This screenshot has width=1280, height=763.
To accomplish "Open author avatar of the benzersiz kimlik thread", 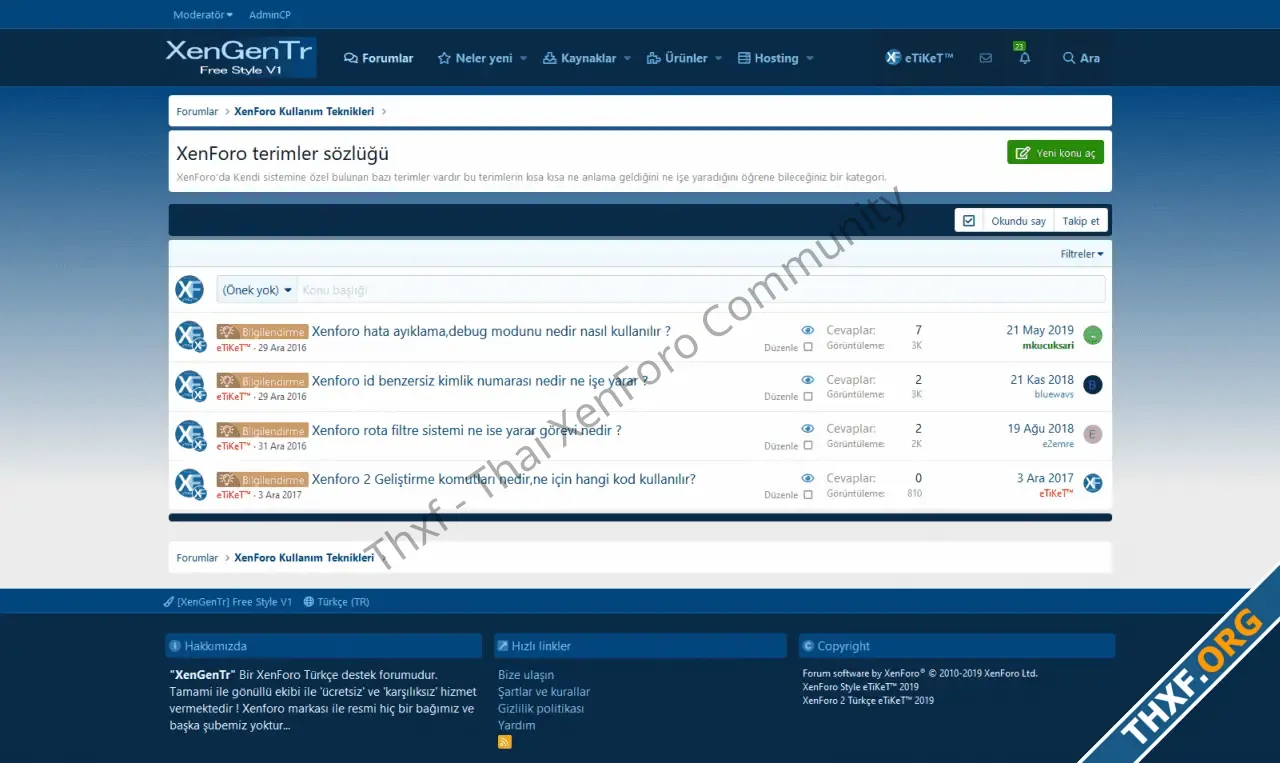I will click(x=190, y=386).
